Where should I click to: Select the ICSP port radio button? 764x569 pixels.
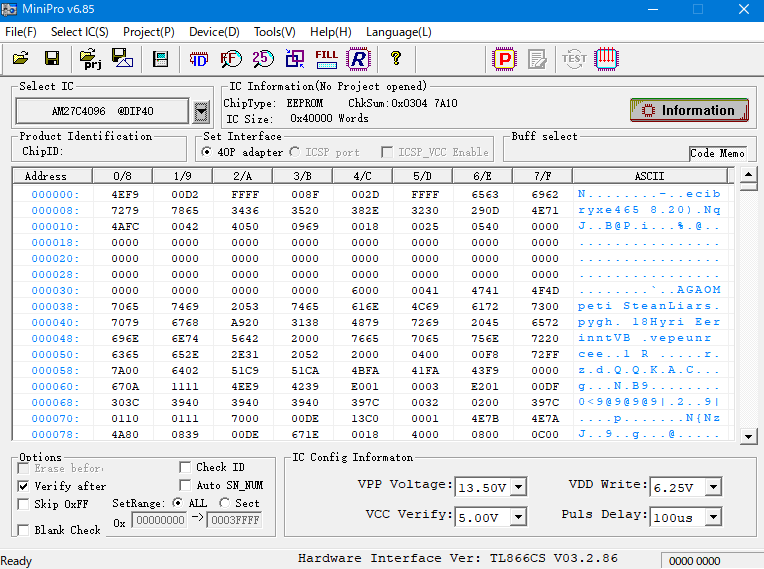click(294, 152)
